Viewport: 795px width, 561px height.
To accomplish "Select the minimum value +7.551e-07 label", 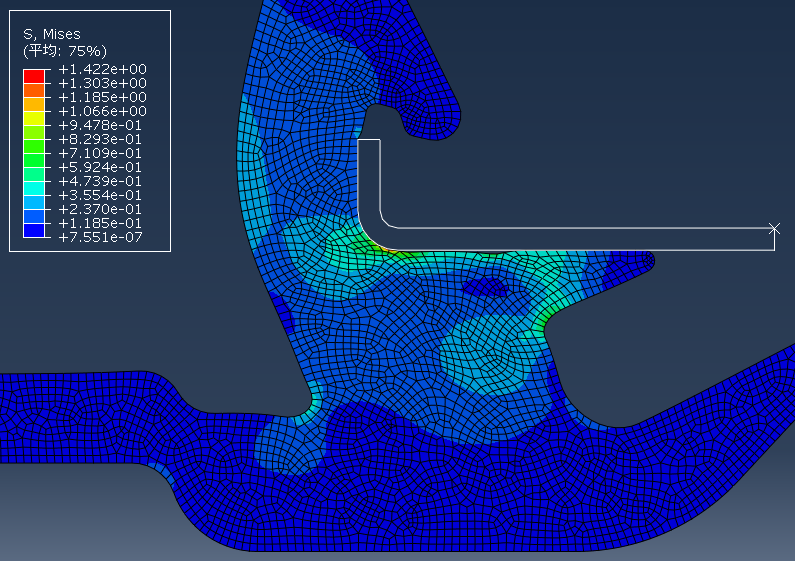I will click(x=102, y=237).
